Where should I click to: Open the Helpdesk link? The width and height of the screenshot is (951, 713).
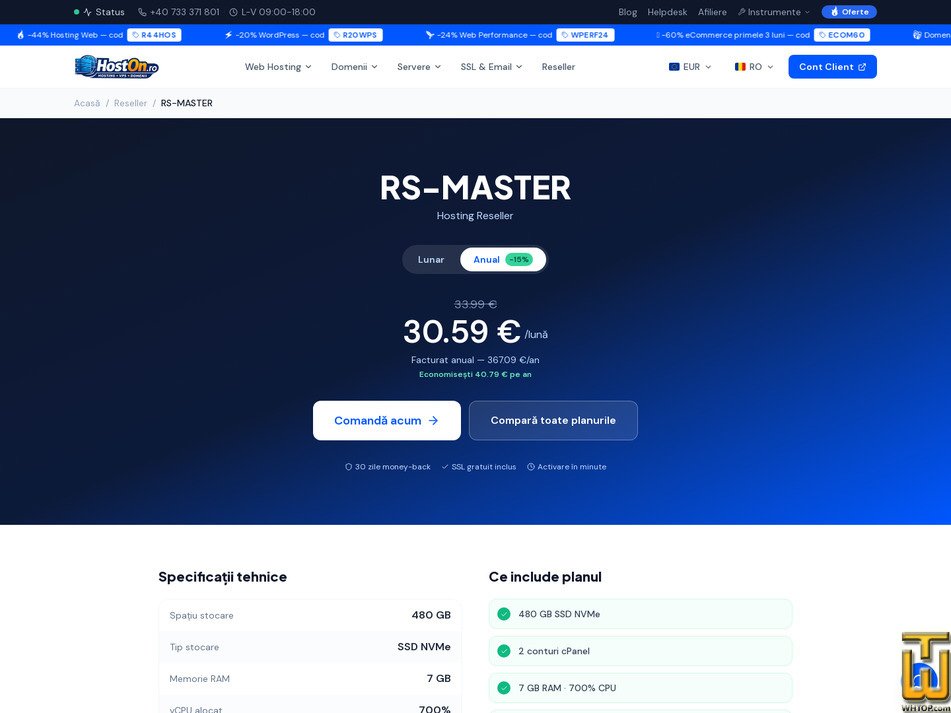667,12
